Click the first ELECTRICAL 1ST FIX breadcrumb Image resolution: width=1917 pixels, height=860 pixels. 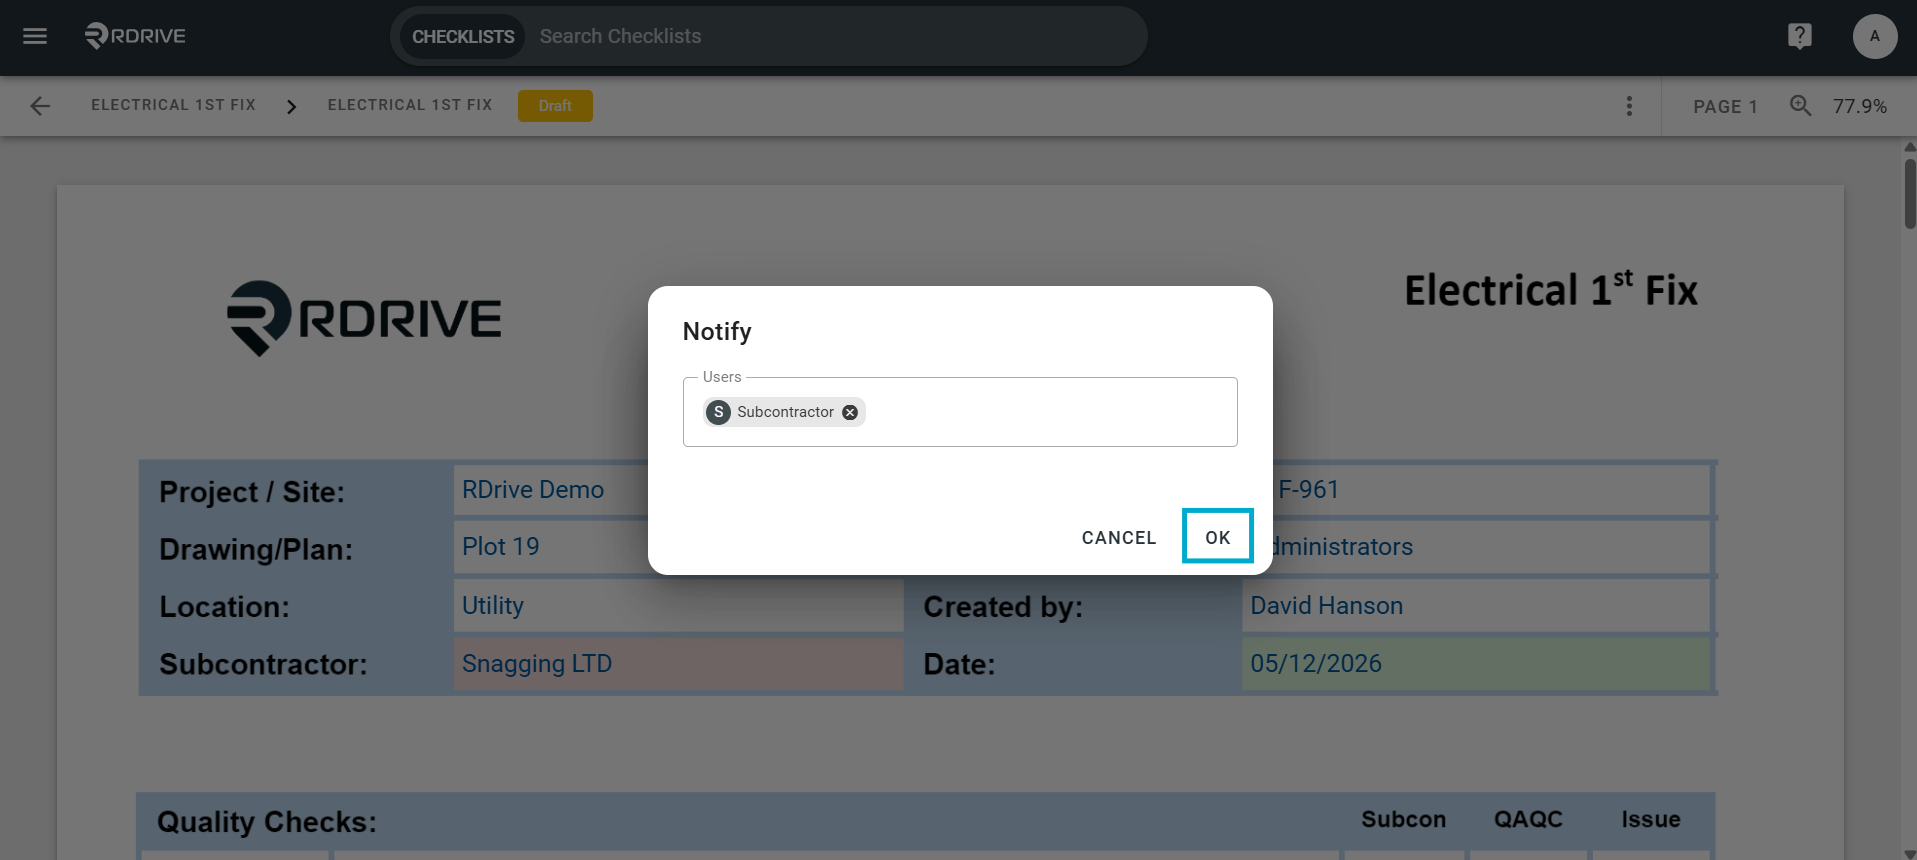(173, 105)
